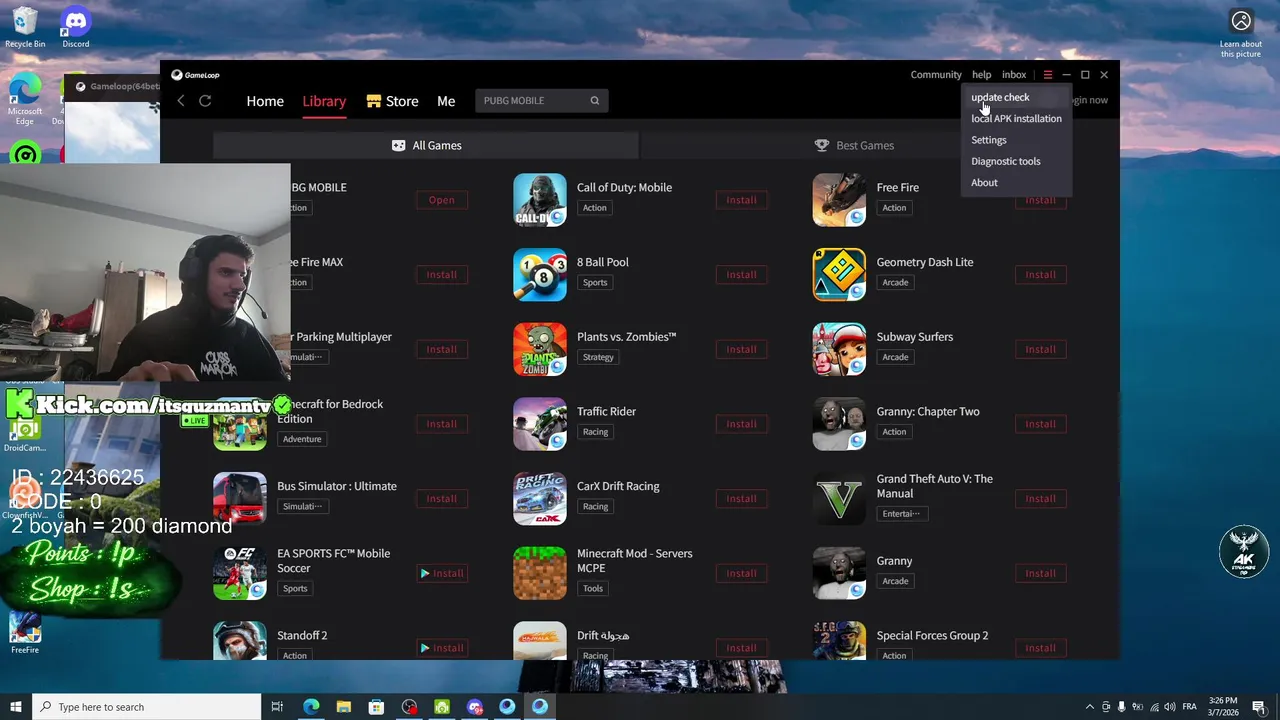Image resolution: width=1280 pixels, height=720 pixels.
Task: Click the Sports tag under 8 Ball Pool
Action: coord(595,283)
